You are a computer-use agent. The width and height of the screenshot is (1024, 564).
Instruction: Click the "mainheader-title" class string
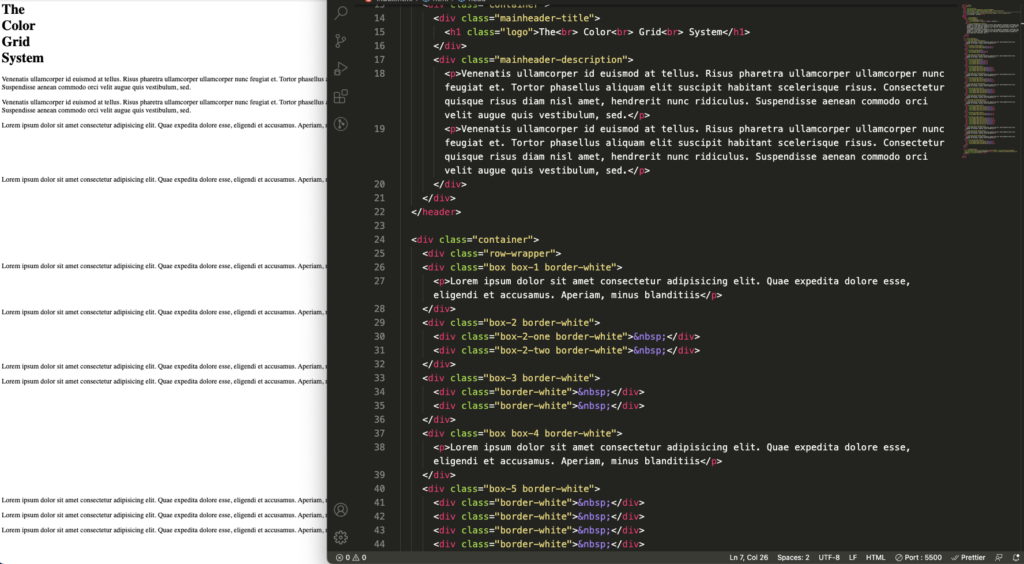(545, 18)
